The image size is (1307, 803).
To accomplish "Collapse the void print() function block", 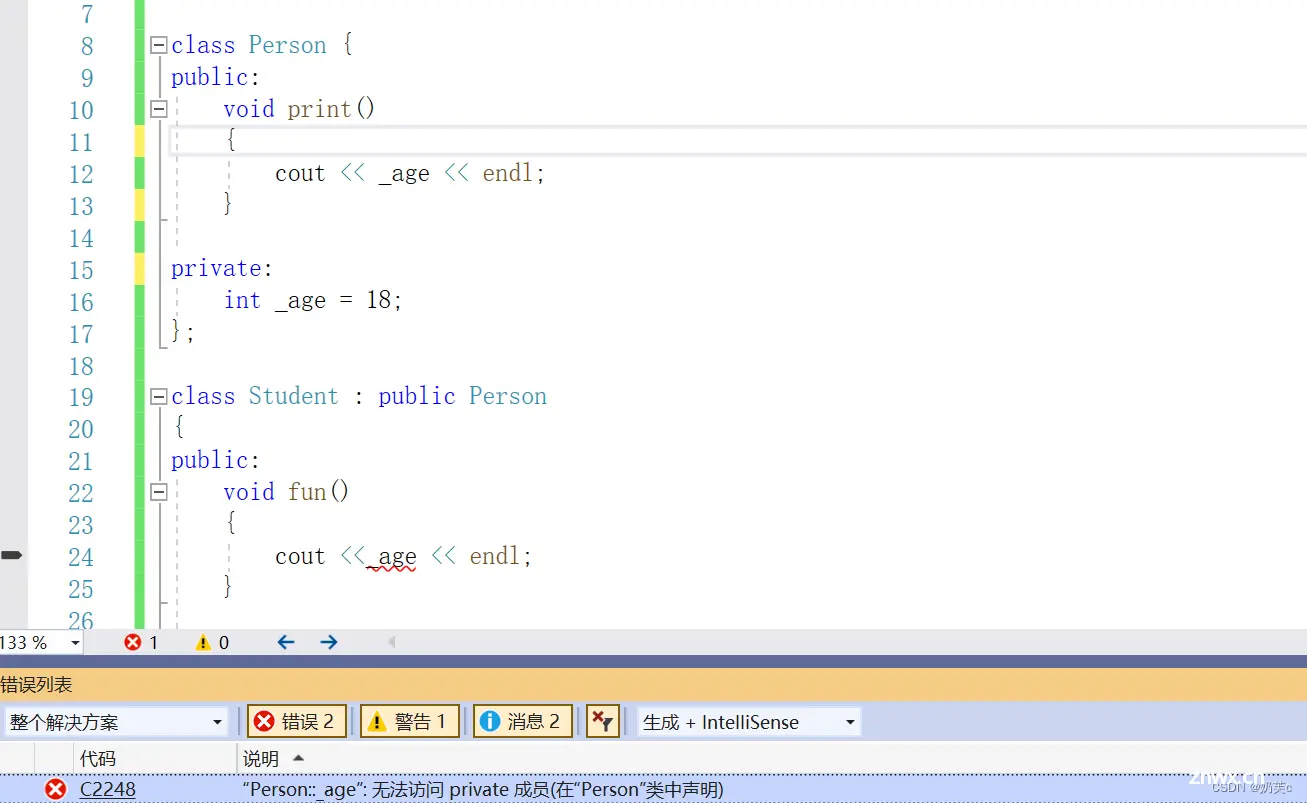I will pos(158,110).
